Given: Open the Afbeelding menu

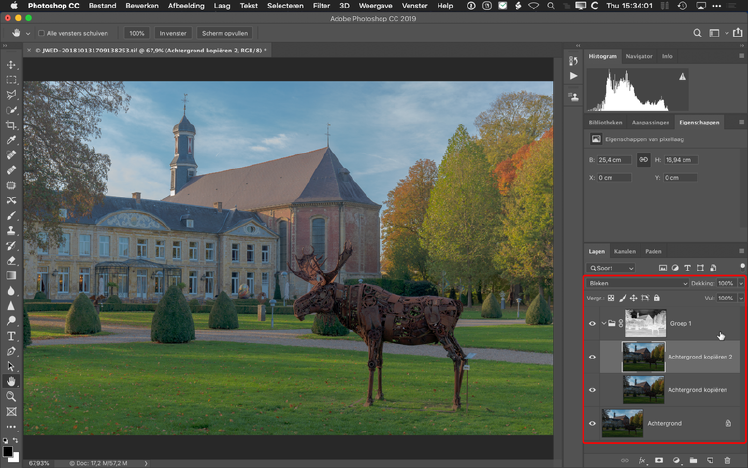Looking at the screenshot, I should tap(186, 6).
